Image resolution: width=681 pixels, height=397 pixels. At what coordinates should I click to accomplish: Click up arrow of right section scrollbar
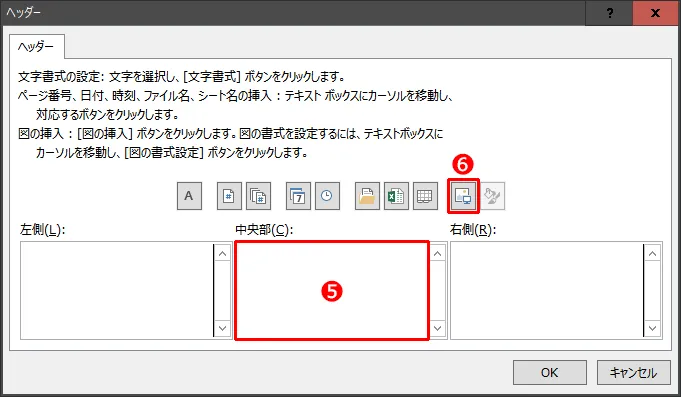tap(652, 253)
